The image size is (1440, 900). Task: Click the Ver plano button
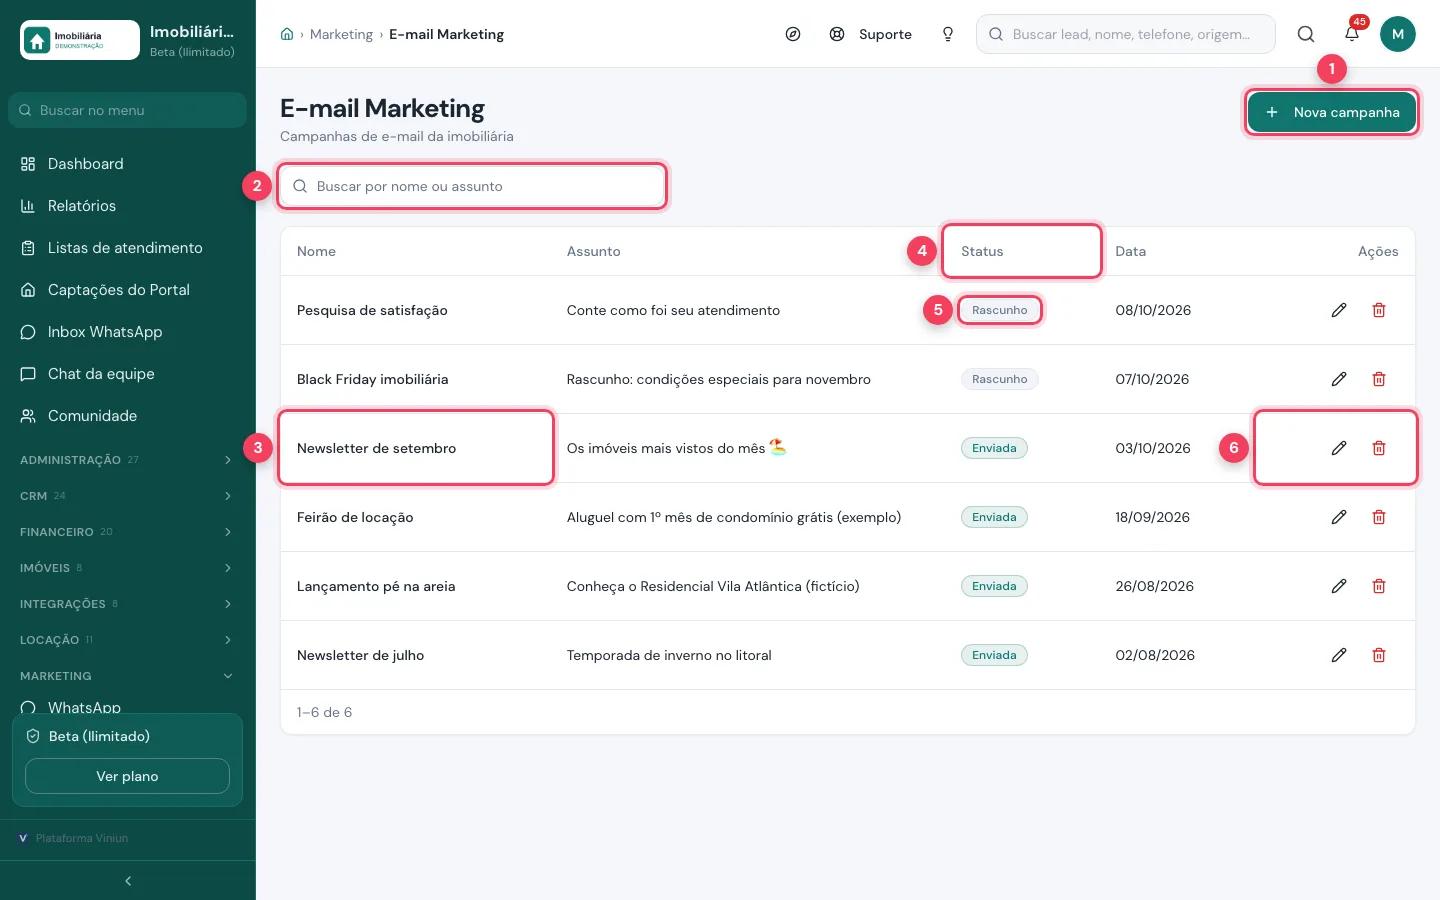click(127, 776)
